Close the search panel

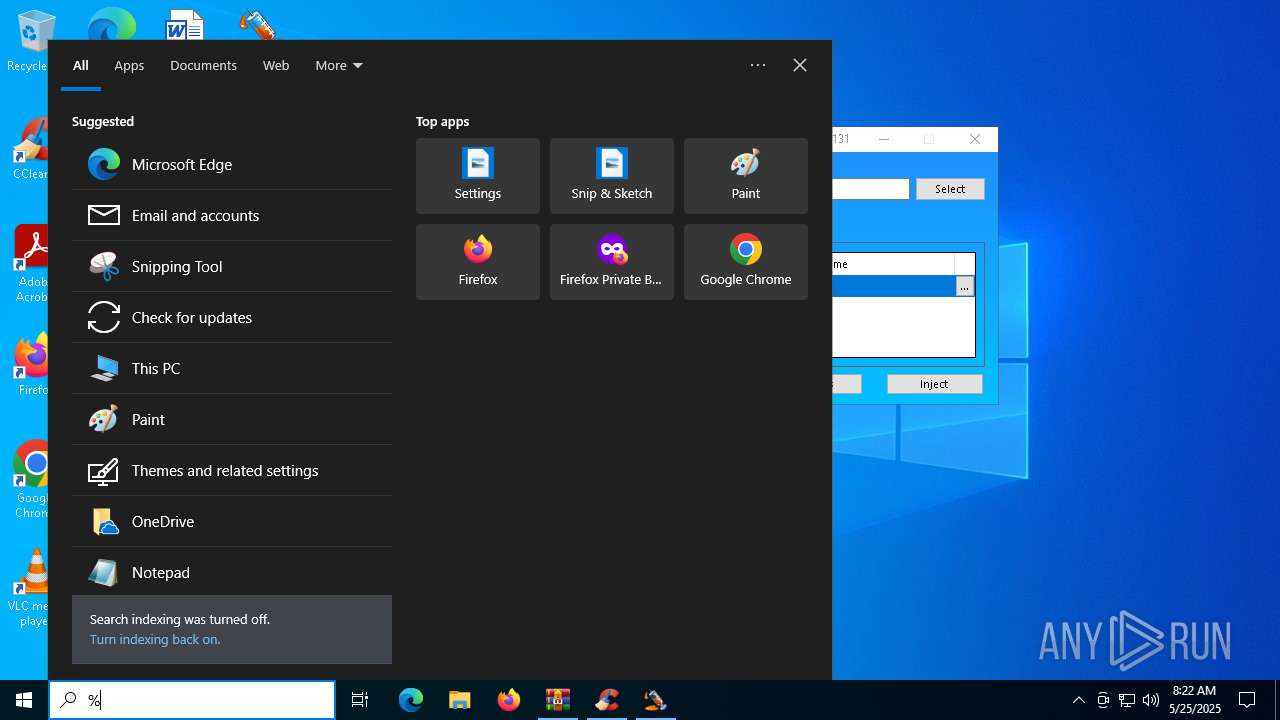tap(800, 65)
